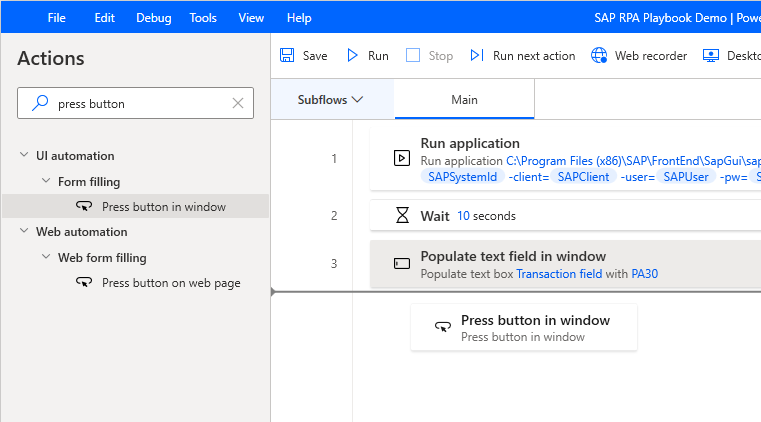Click line number 1 in the flow
761x422 pixels.
point(334,159)
